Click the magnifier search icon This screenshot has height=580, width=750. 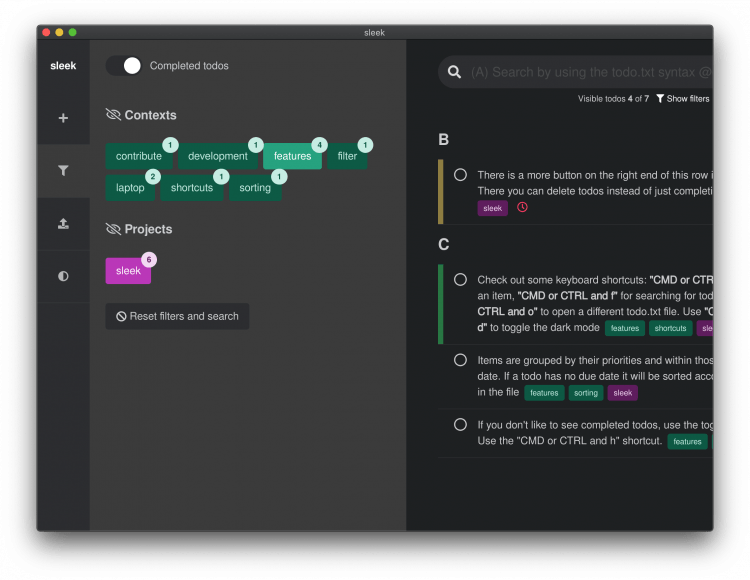tap(454, 72)
